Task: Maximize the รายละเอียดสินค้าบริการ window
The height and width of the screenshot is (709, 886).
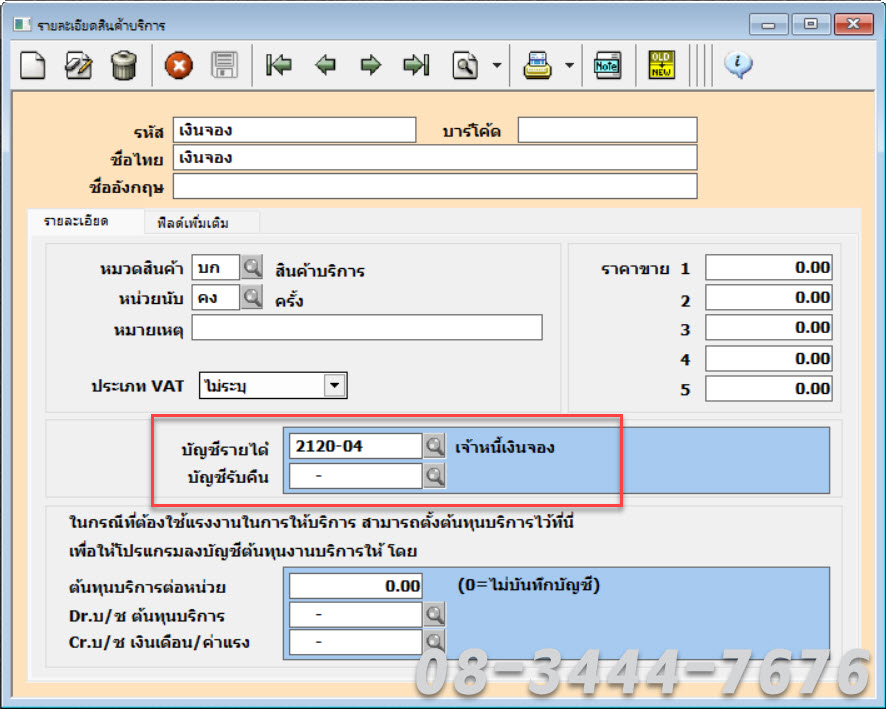Action: 810,24
